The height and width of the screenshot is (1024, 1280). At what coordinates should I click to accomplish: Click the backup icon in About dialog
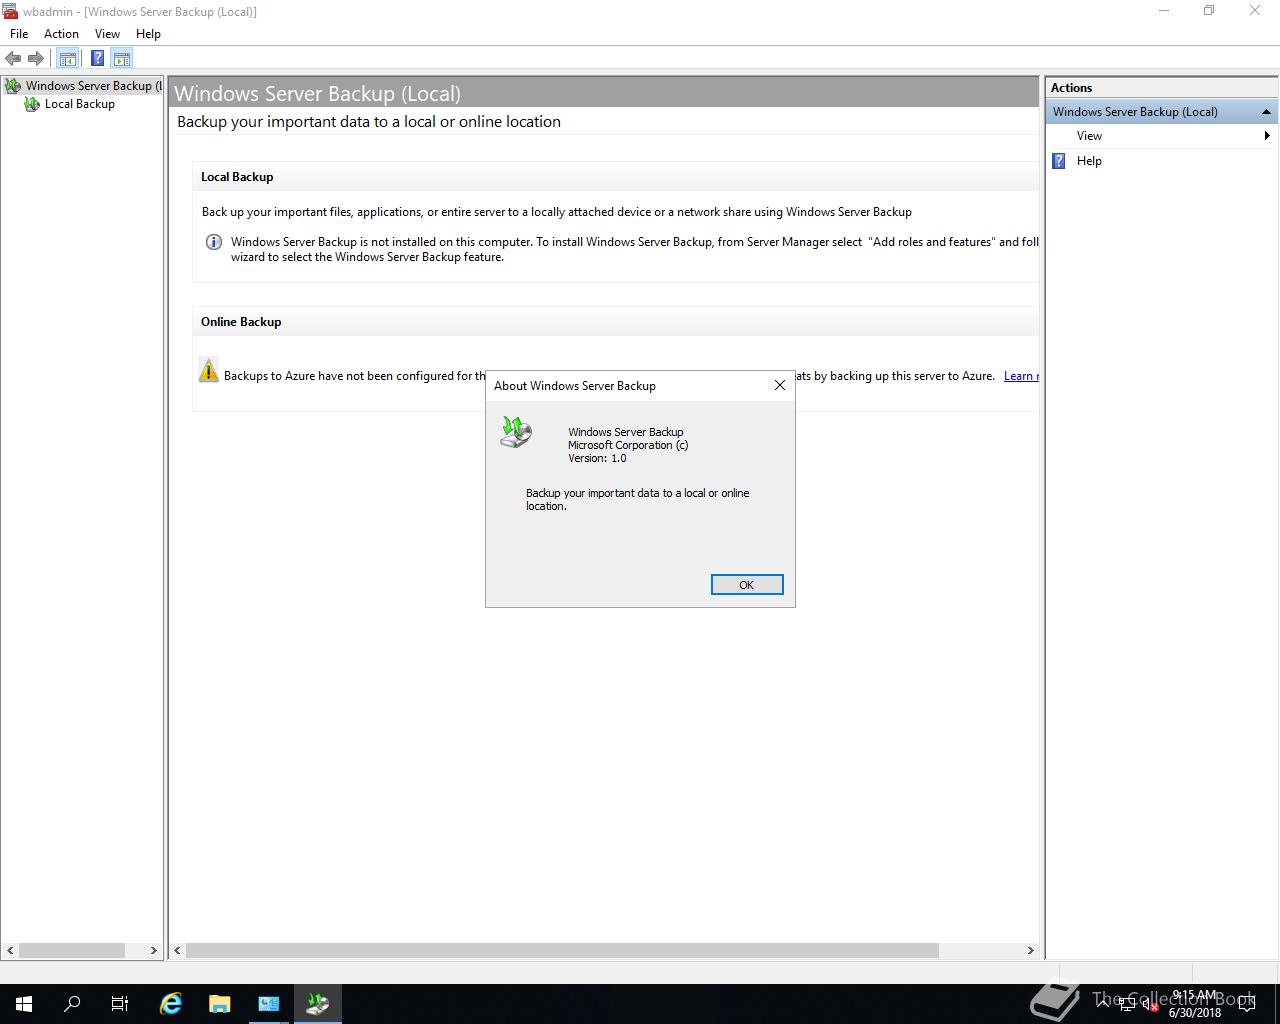(516, 432)
